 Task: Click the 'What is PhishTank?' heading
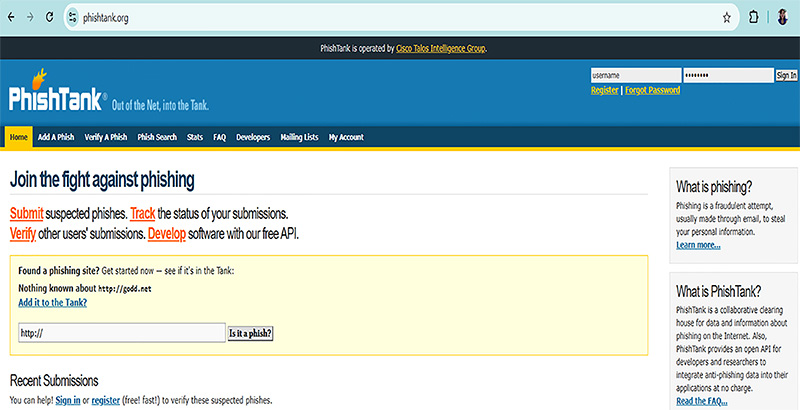click(719, 292)
